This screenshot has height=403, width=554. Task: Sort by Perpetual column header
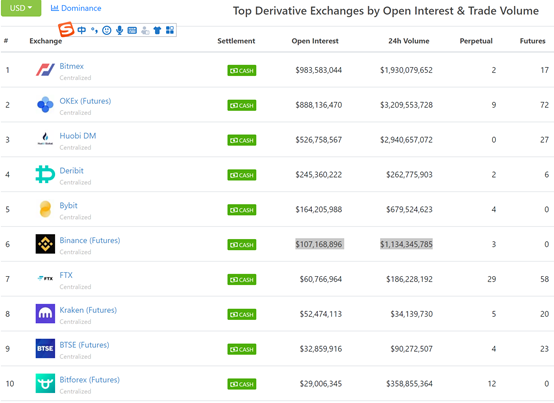[476, 41]
